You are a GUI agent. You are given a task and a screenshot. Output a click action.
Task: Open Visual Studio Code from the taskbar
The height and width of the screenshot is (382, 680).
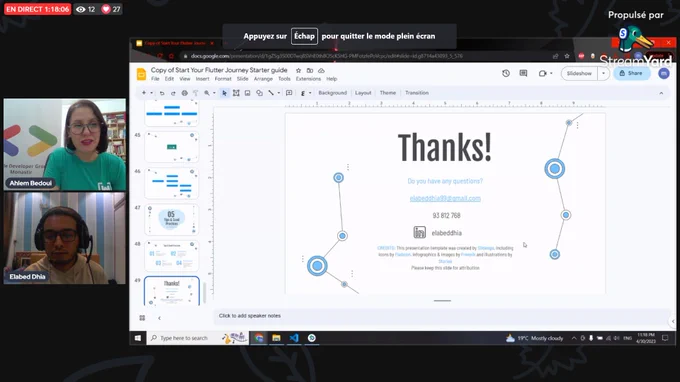pos(294,338)
